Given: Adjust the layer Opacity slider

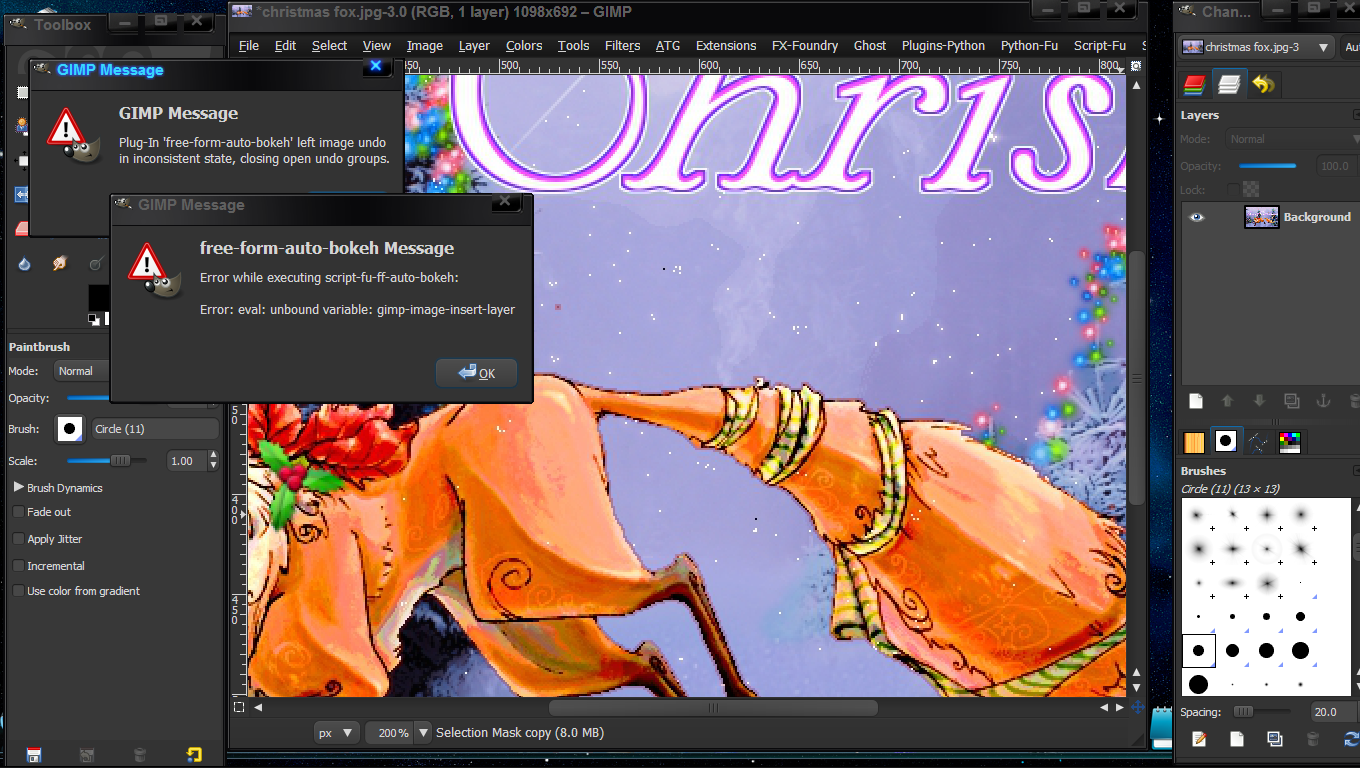Looking at the screenshot, I should pos(1268,166).
